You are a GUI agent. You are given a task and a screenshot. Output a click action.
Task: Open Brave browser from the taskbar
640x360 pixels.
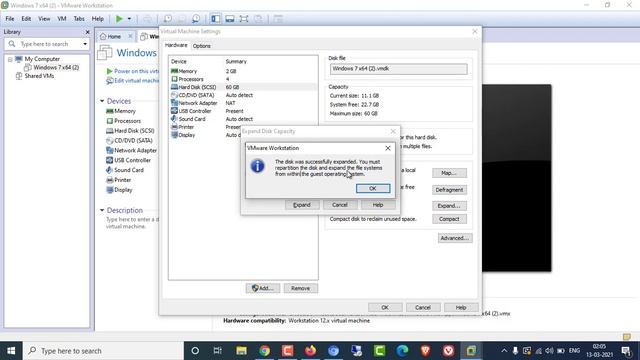426,351
